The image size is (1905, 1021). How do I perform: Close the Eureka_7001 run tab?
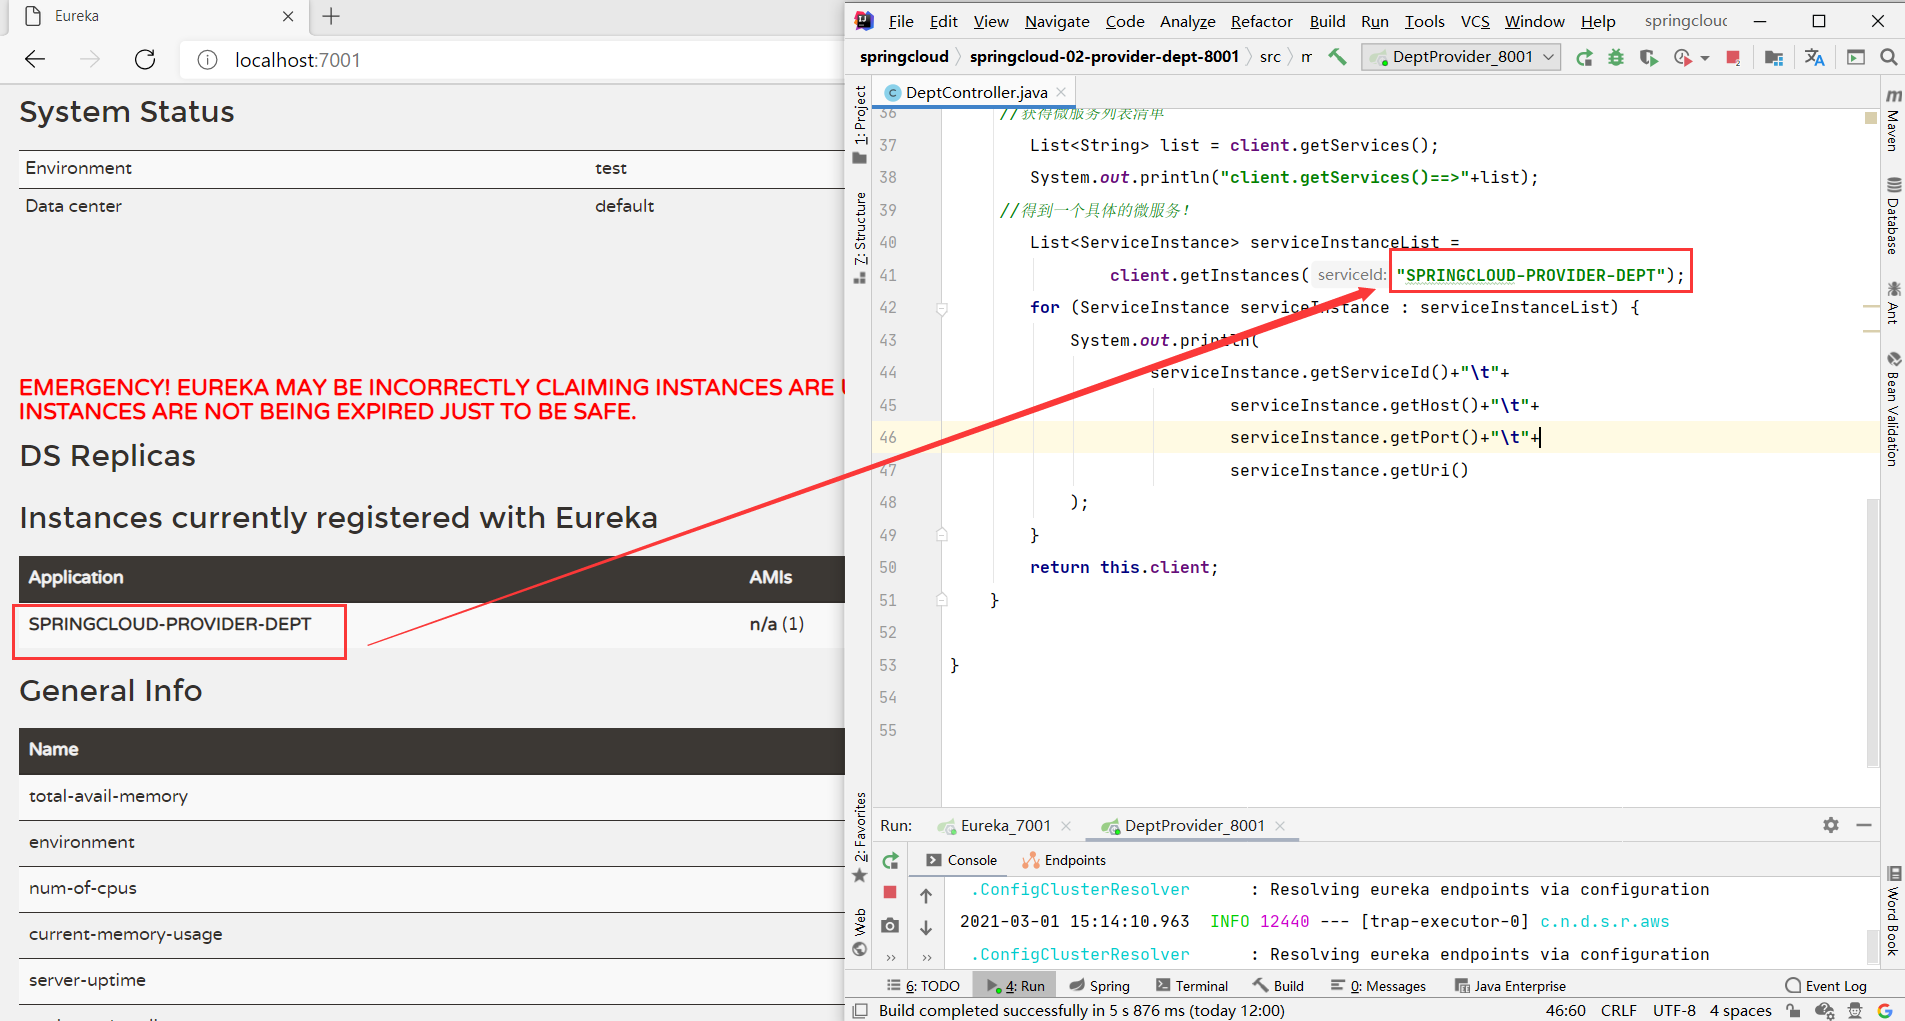[1066, 826]
